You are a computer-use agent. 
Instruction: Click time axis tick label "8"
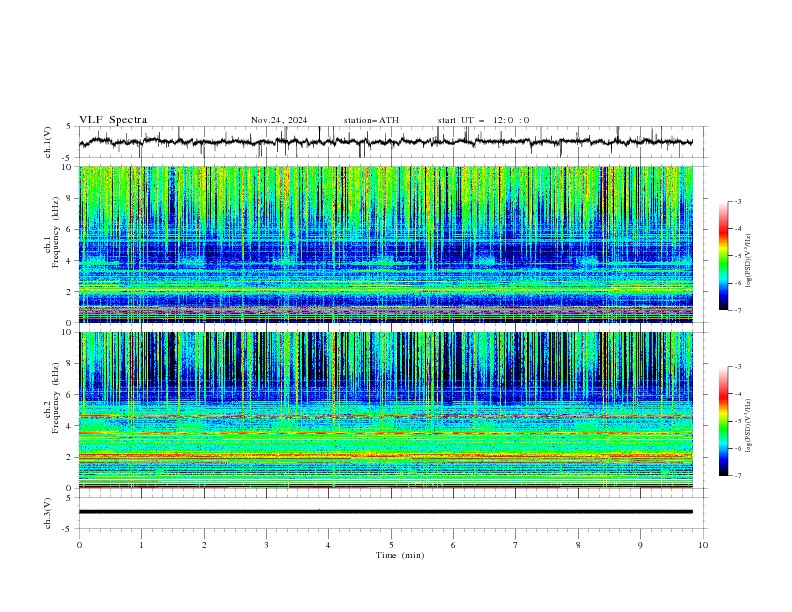pyautogui.click(x=578, y=545)
